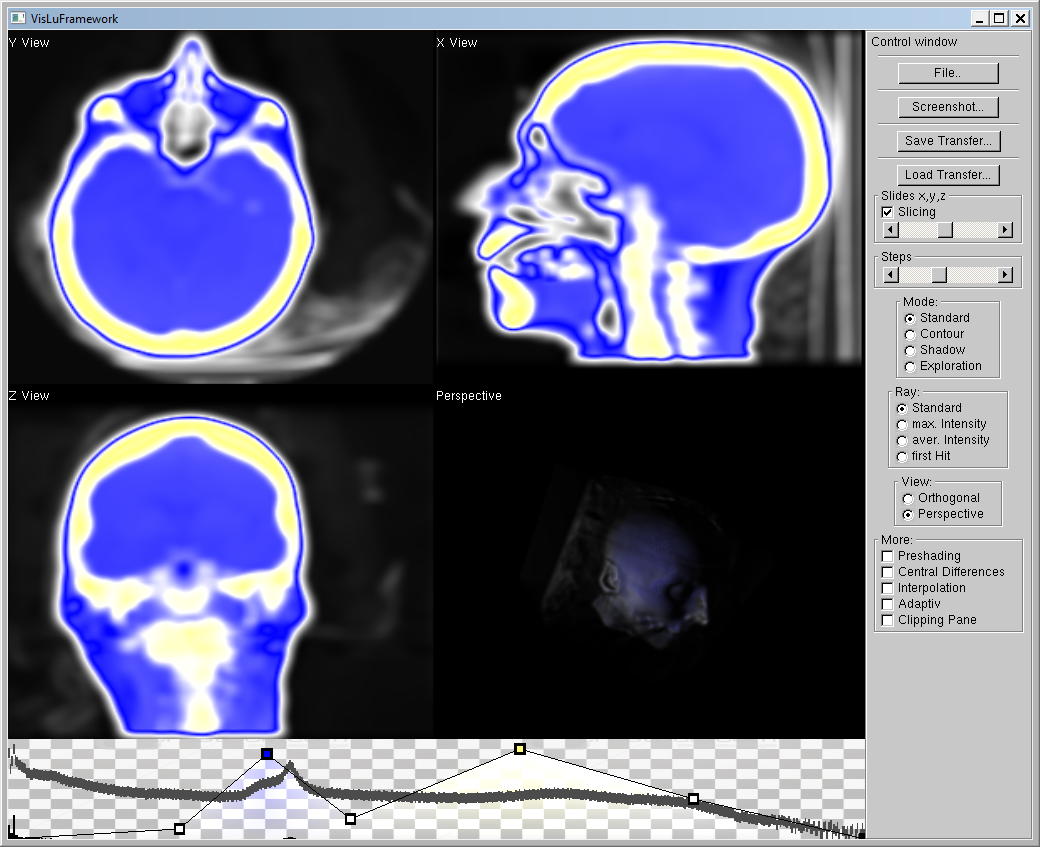Take a capture with Screenshot... button
Screen dimensions: 1040x847
tap(947, 107)
